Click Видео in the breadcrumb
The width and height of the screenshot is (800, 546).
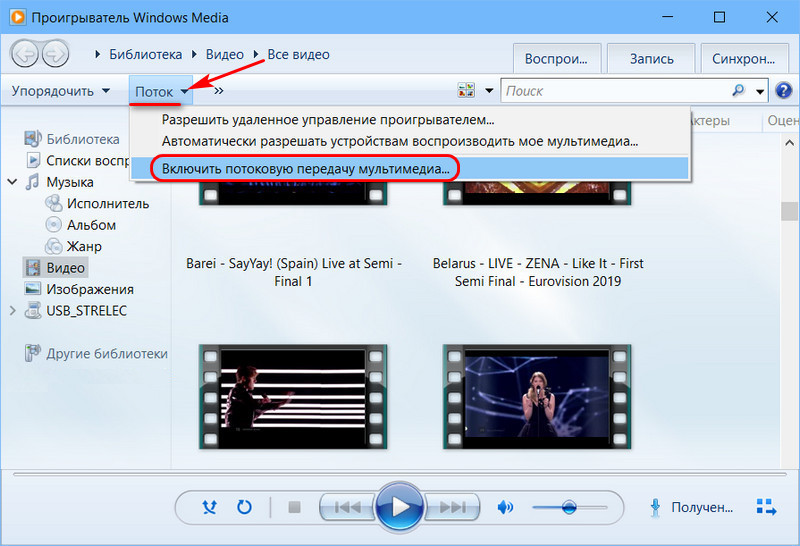[224, 55]
